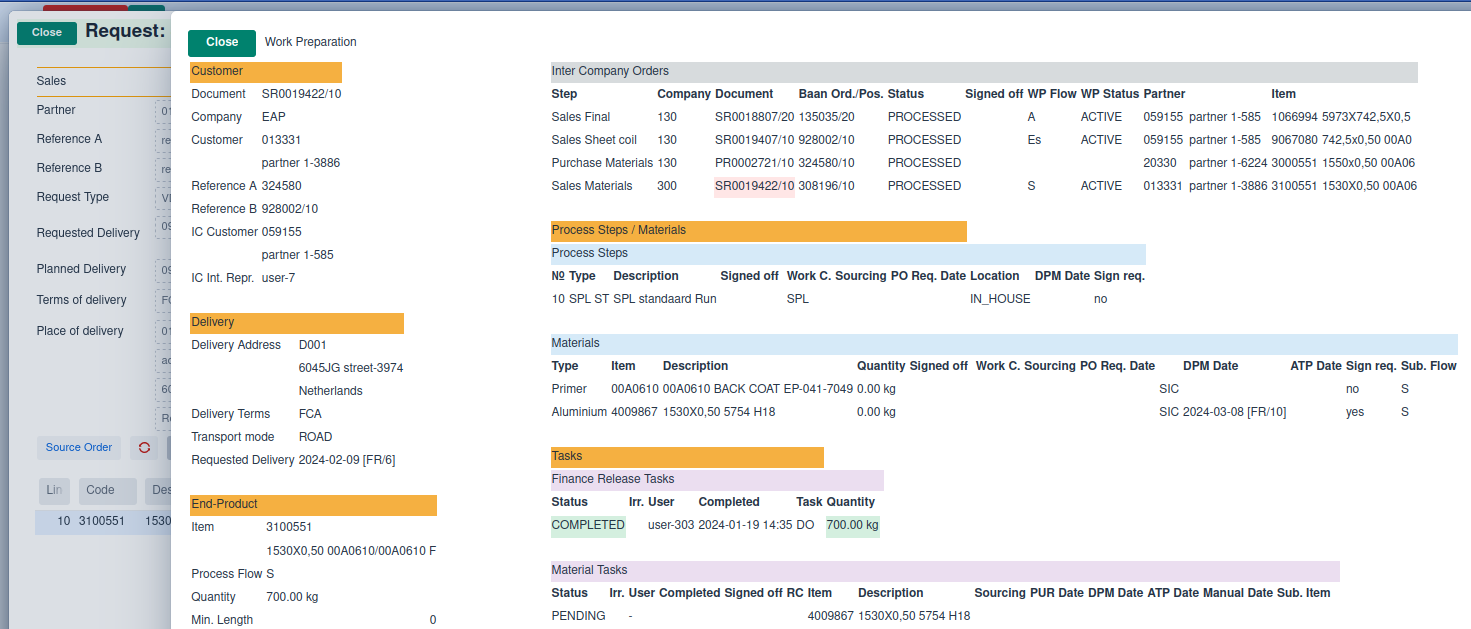This screenshot has width=1471, height=629.
Task: Click the Planned Delivery field in Request window
Action: pyautogui.click(x=164, y=269)
